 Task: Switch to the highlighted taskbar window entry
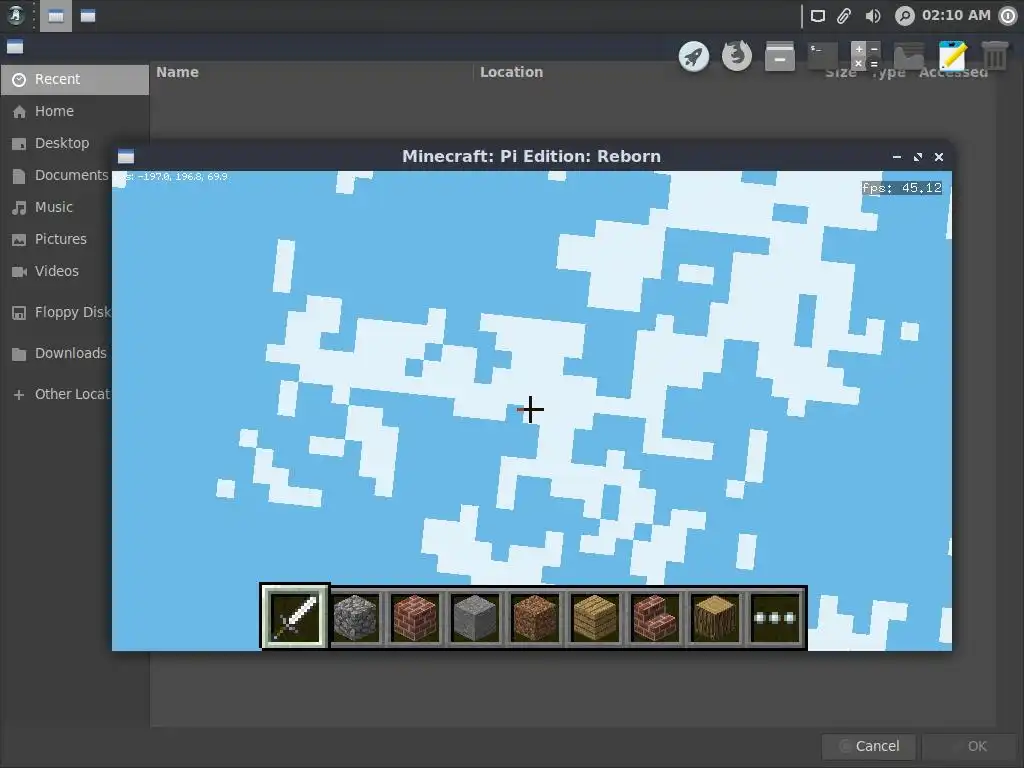pyautogui.click(x=56, y=16)
